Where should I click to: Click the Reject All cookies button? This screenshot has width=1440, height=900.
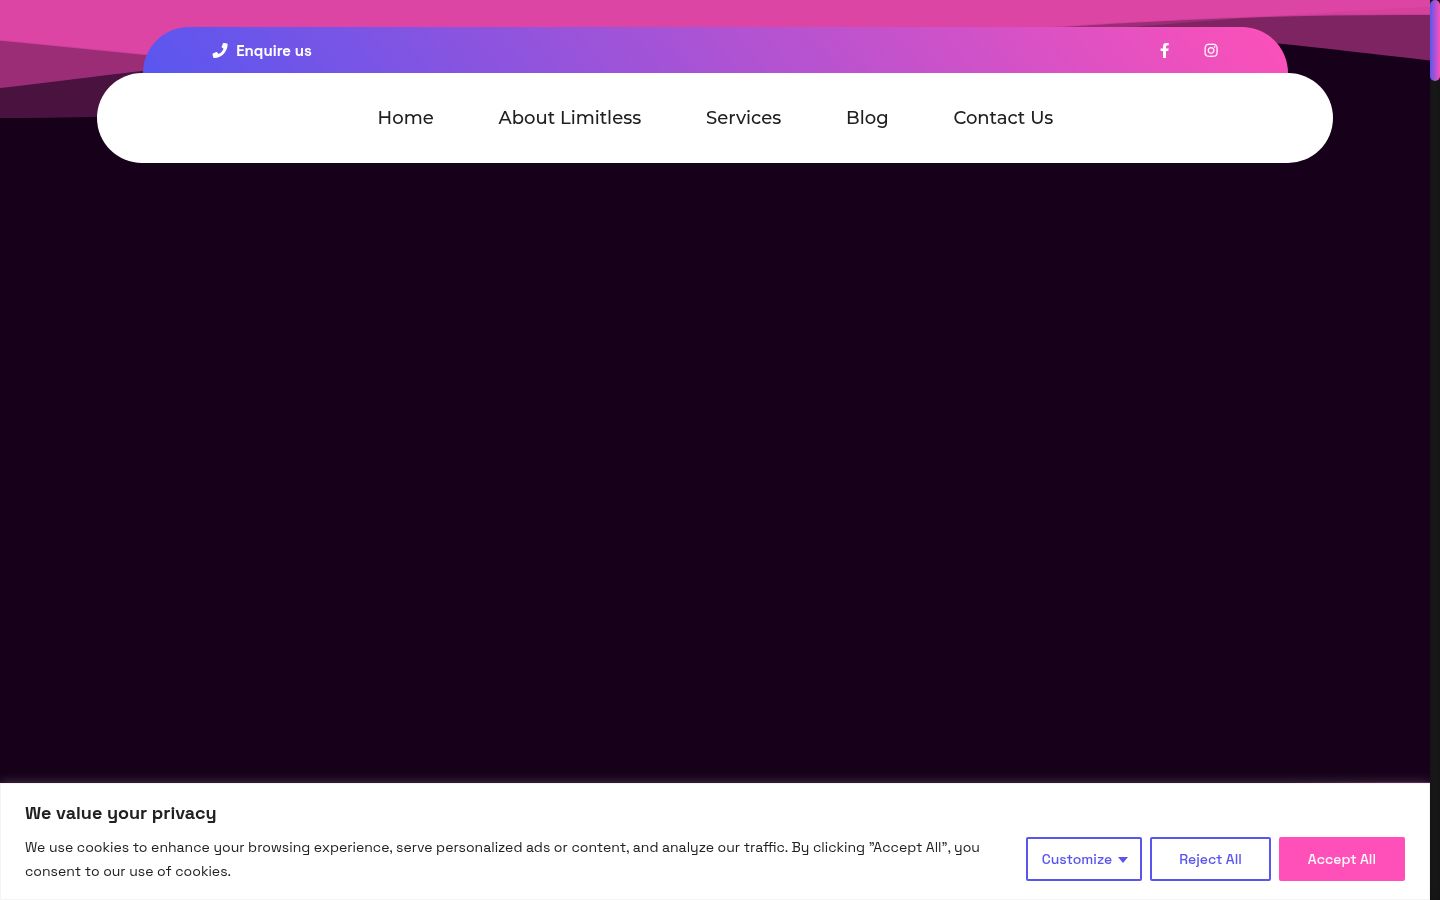[x=1210, y=859]
